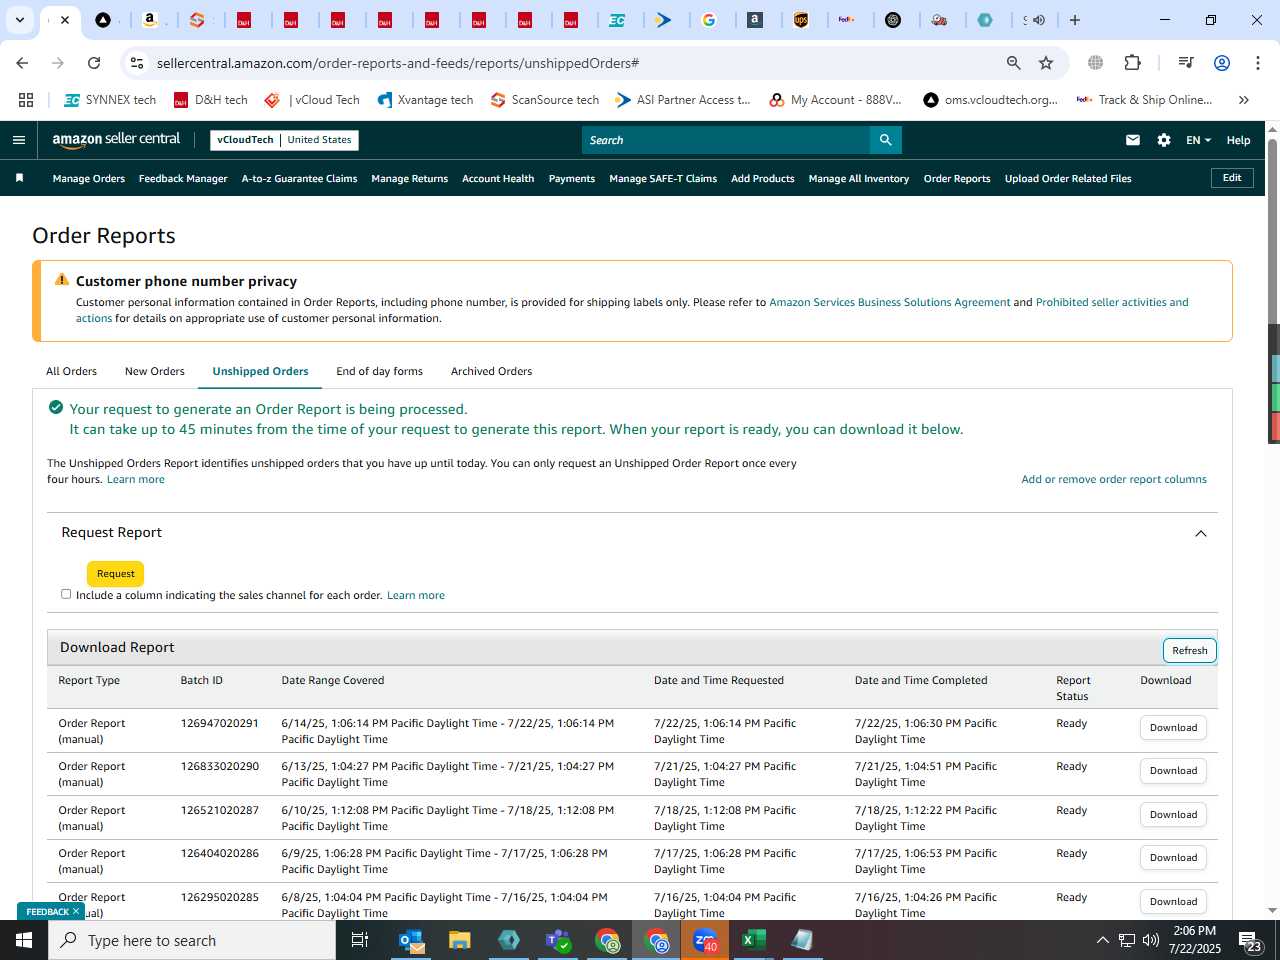This screenshot has width=1280, height=960.
Task: Click the browser zoom magnifier icon in the address bar
Action: click(x=1014, y=63)
